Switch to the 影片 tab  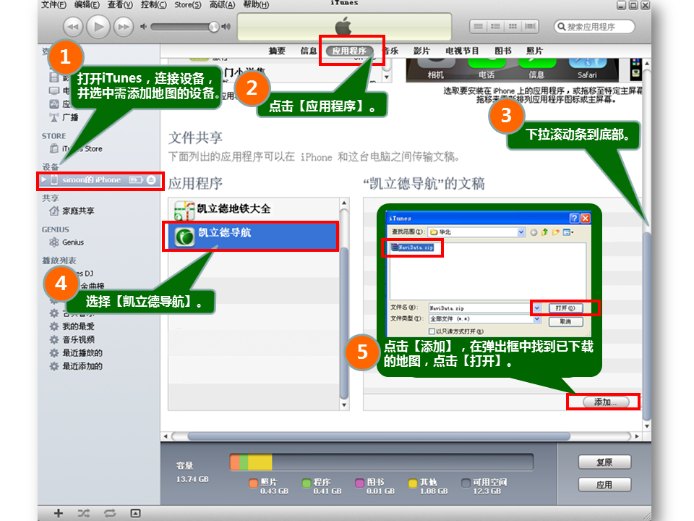421,51
